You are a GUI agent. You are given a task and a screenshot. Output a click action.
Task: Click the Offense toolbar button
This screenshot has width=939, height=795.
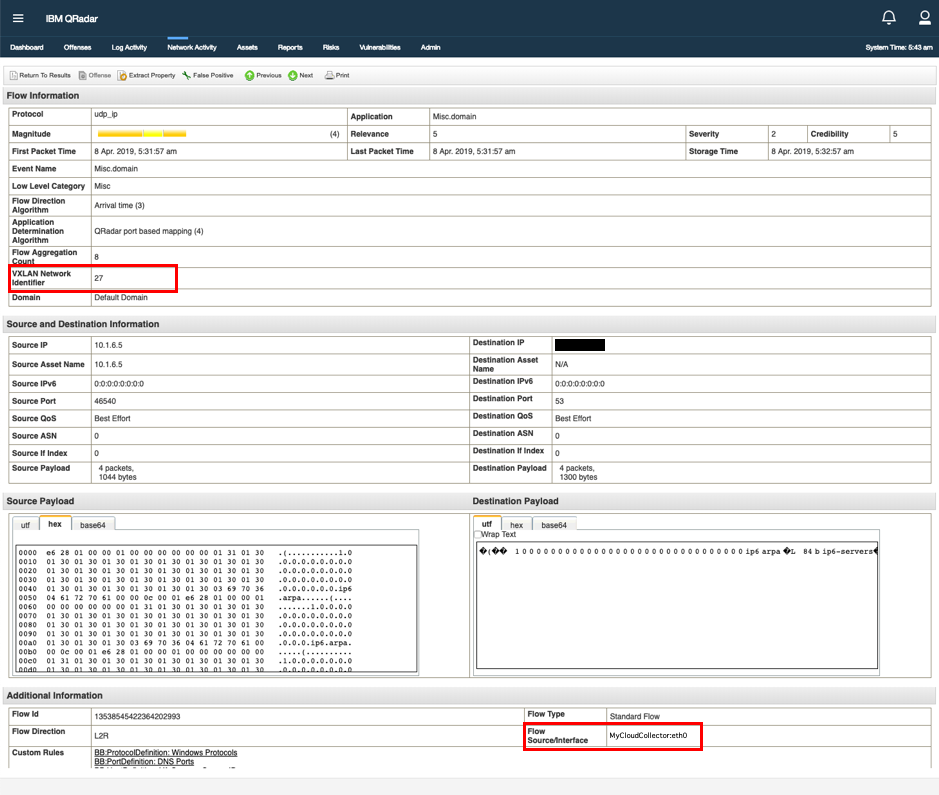tap(95, 75)
